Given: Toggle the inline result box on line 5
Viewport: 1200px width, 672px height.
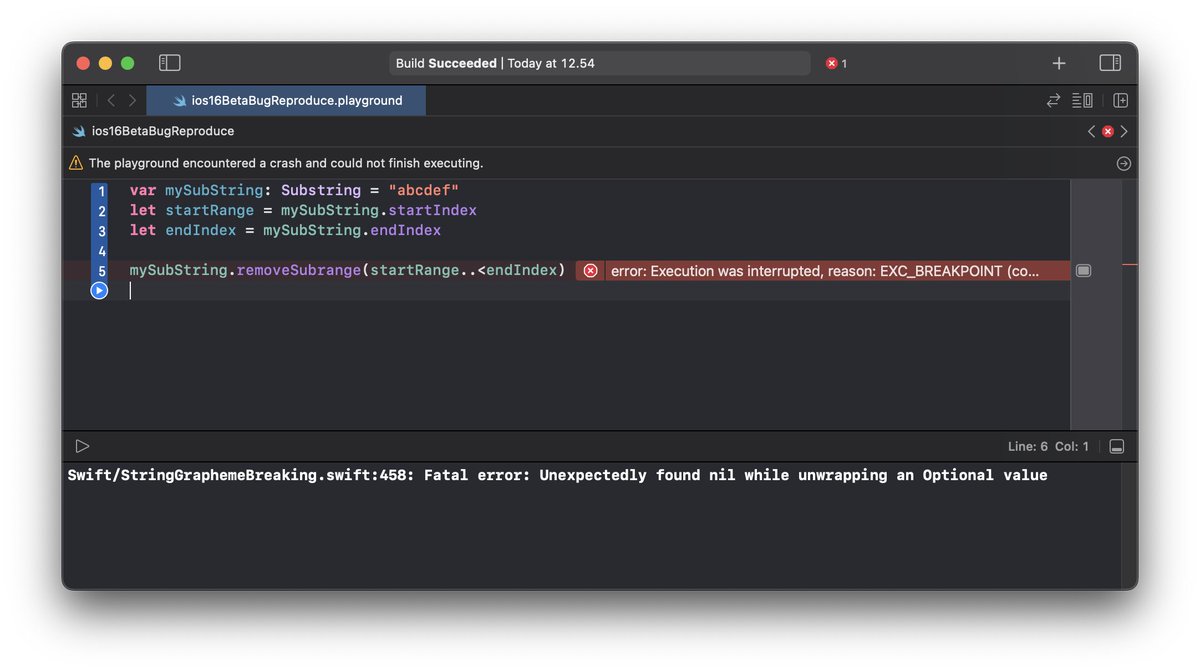Looking at the screenshot, I should (1083, 270).
